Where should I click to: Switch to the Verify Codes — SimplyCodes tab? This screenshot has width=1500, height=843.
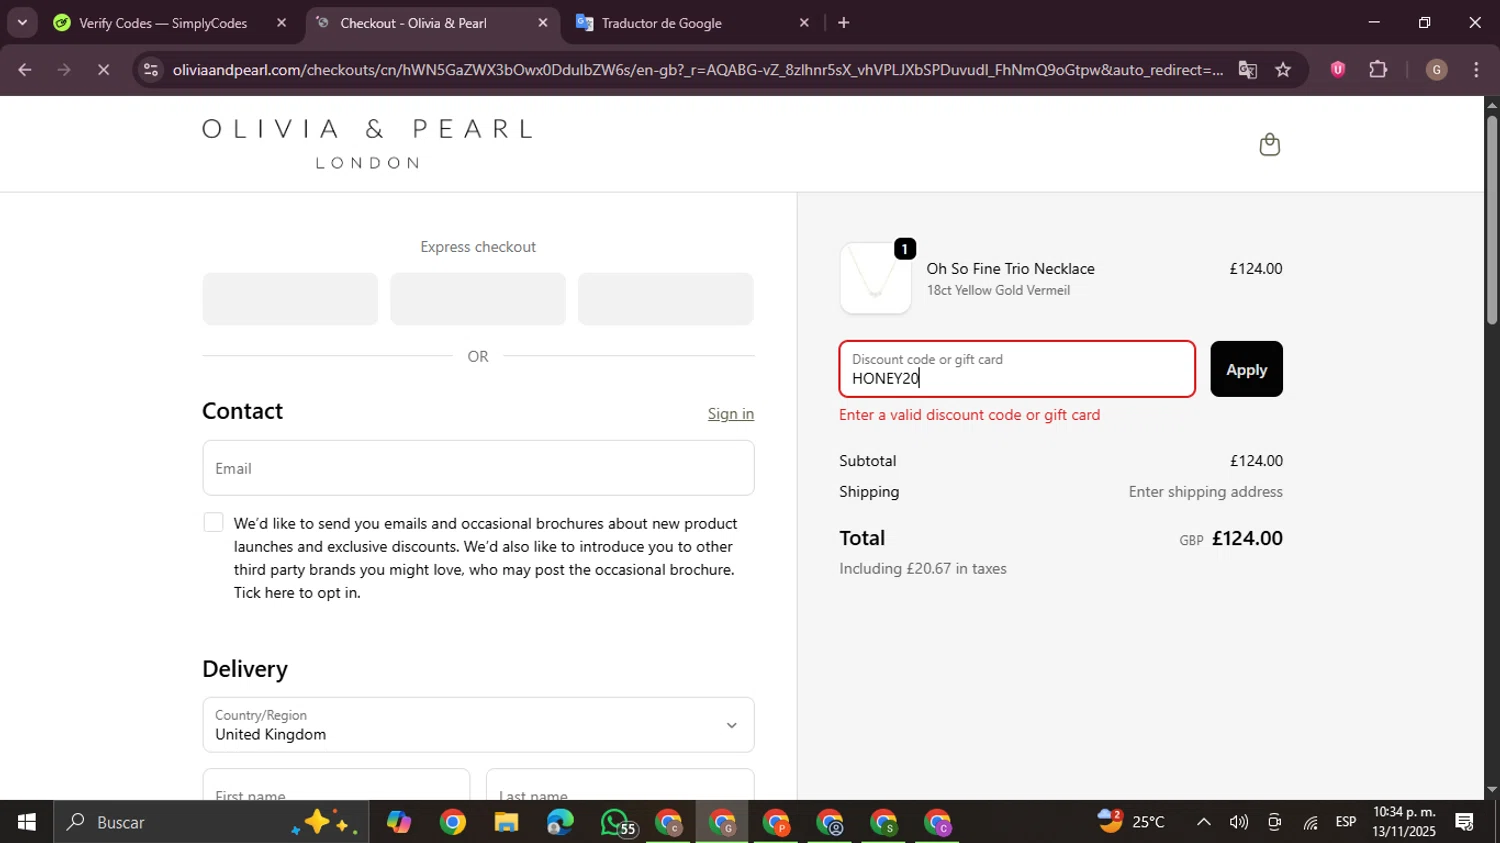pyautogui.click(x=163, y=23)
